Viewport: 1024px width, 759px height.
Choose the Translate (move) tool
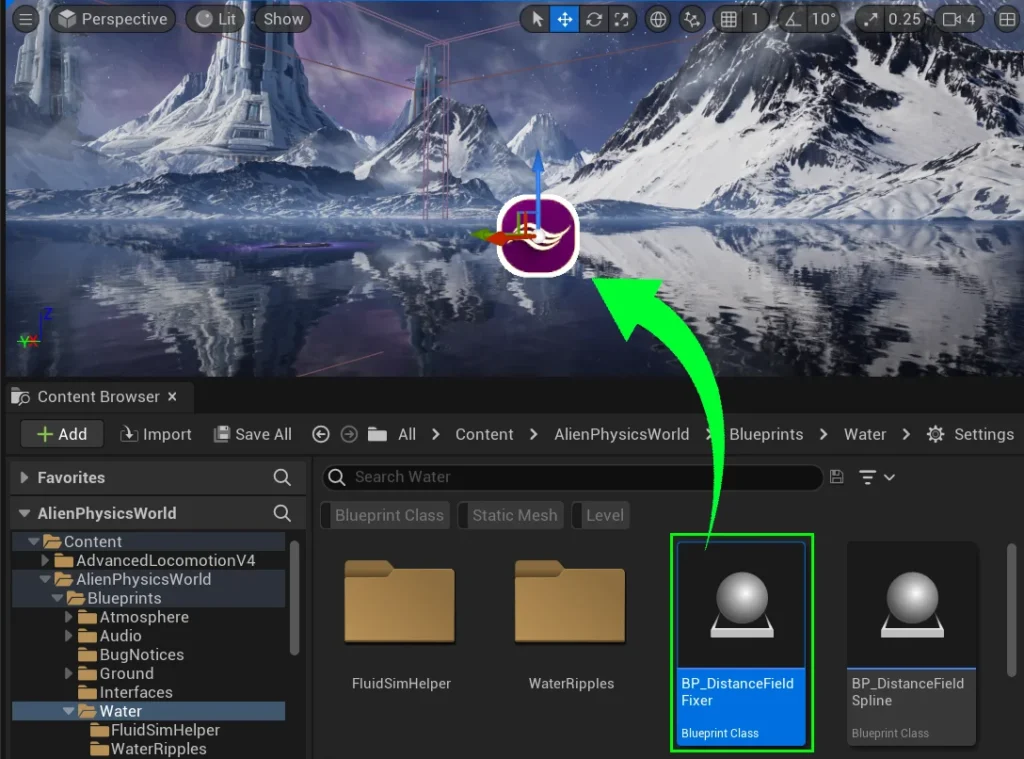(x=565, y=19)
